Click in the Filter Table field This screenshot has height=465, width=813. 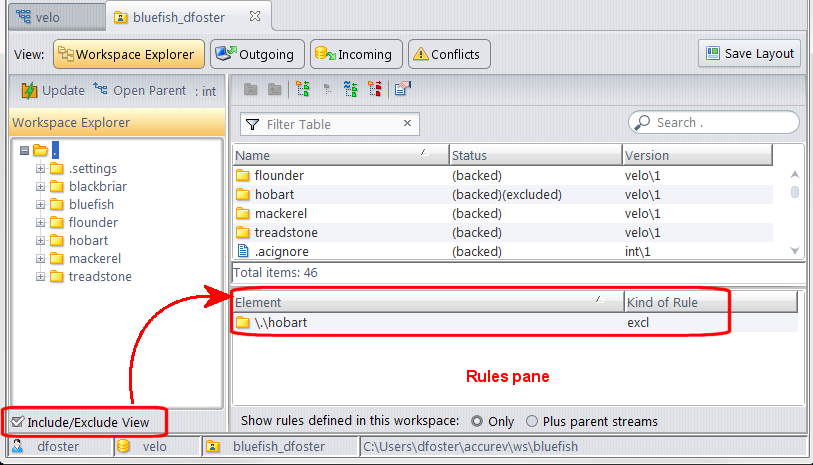(x=332, y=124)
